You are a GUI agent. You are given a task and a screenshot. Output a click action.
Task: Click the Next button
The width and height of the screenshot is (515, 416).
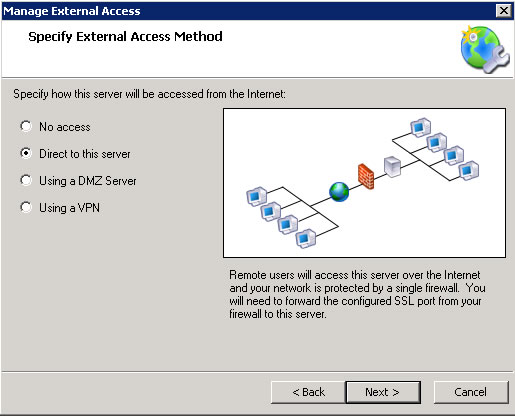(x=383, y=392)
